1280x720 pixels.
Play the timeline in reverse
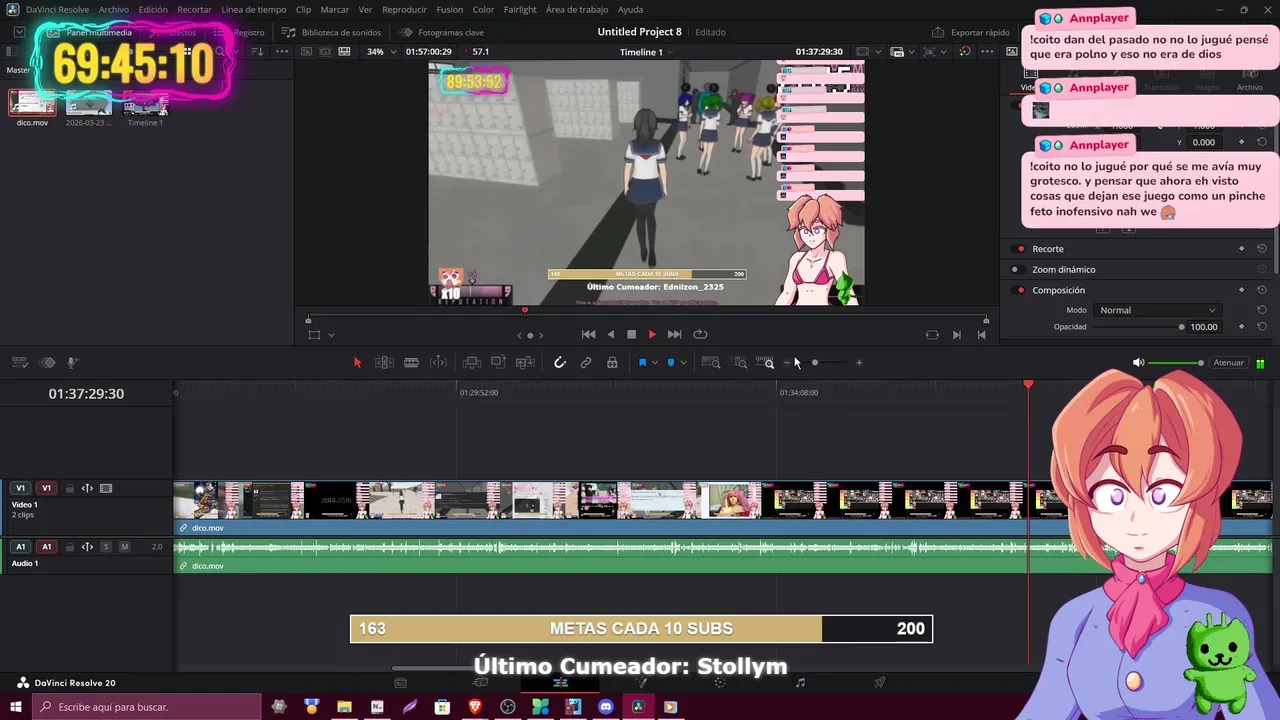(x=611, y=335)
